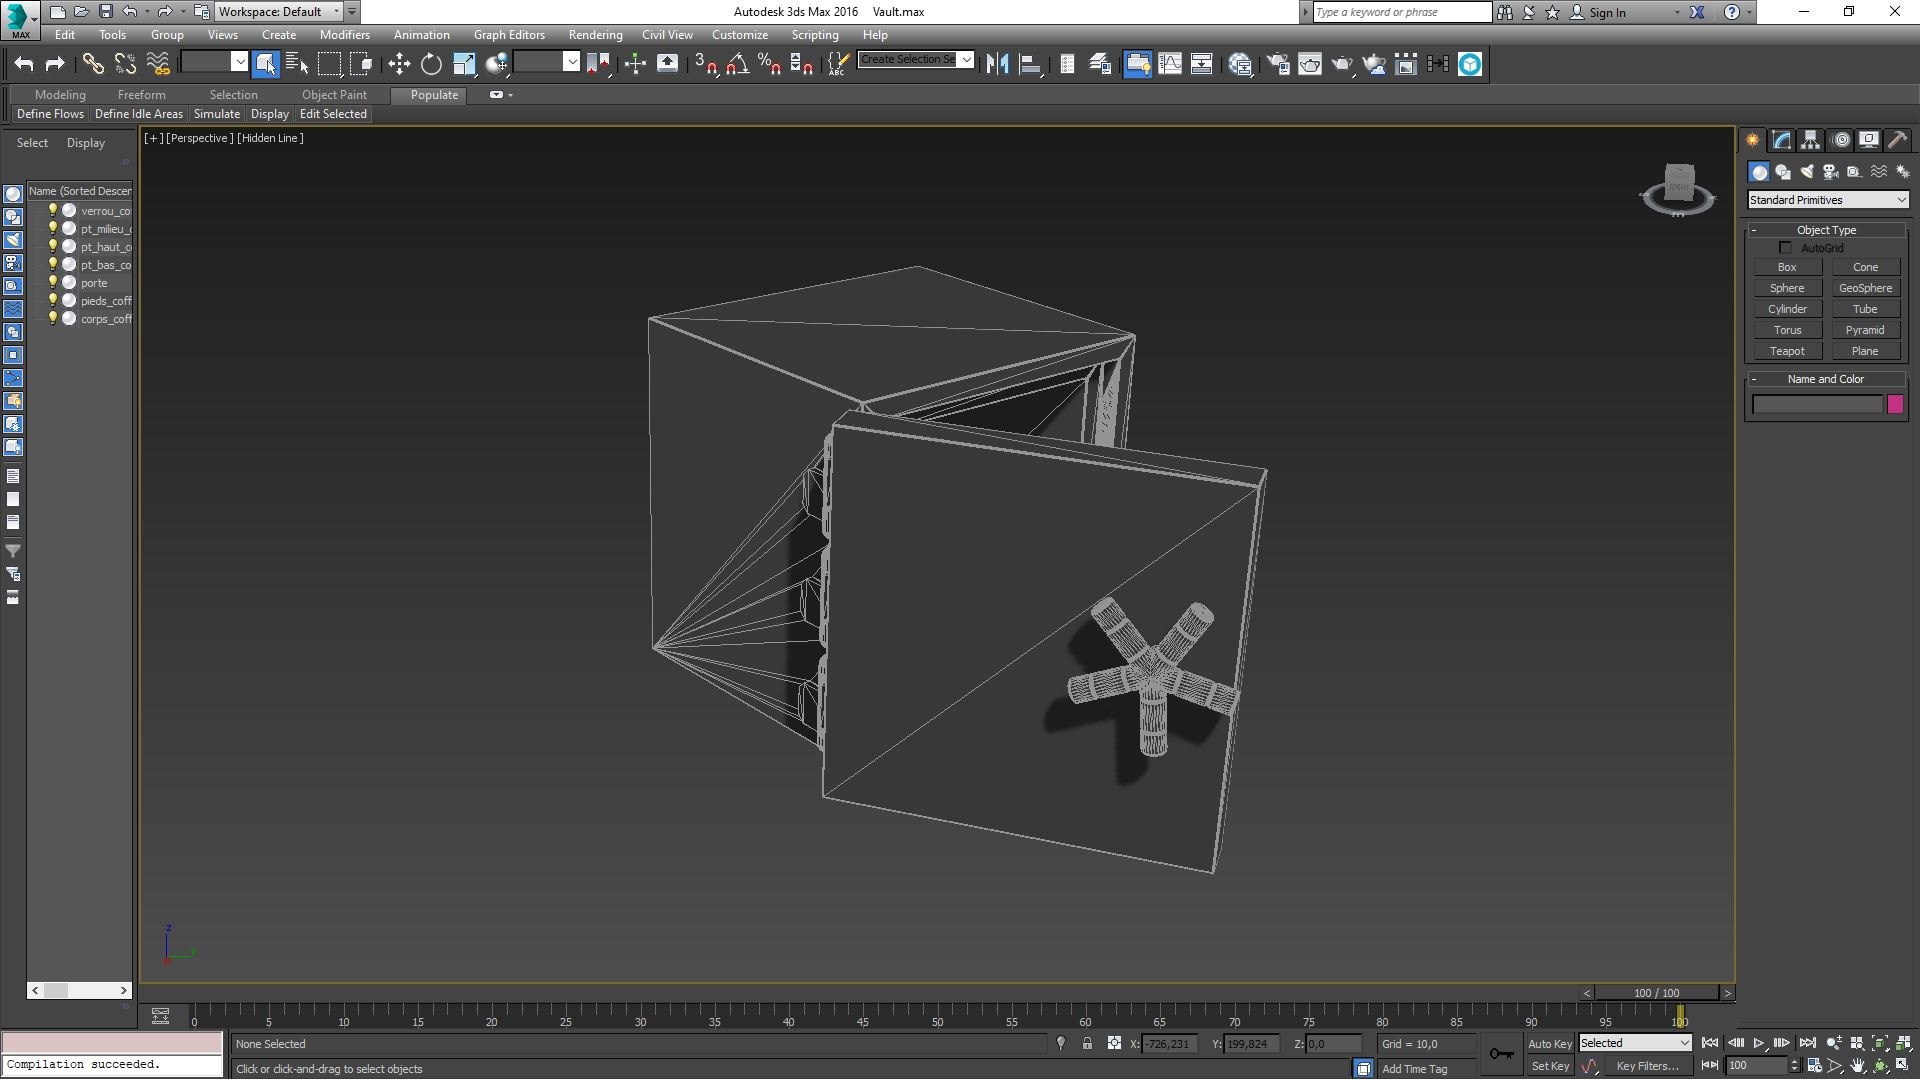Open the Modify panel tab icon
Screen dimensions: 1920x1080
pos(1782,140)
